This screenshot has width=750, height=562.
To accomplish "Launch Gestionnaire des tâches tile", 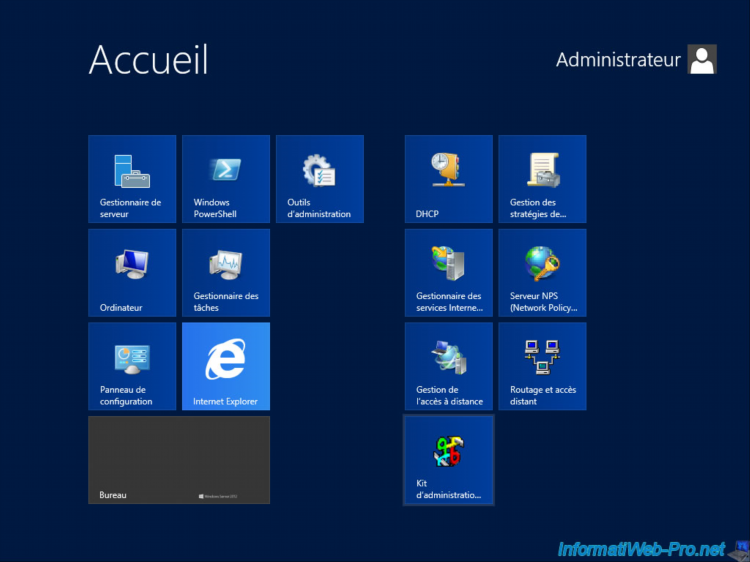I will pyautogui.click(x=226, y=273).
